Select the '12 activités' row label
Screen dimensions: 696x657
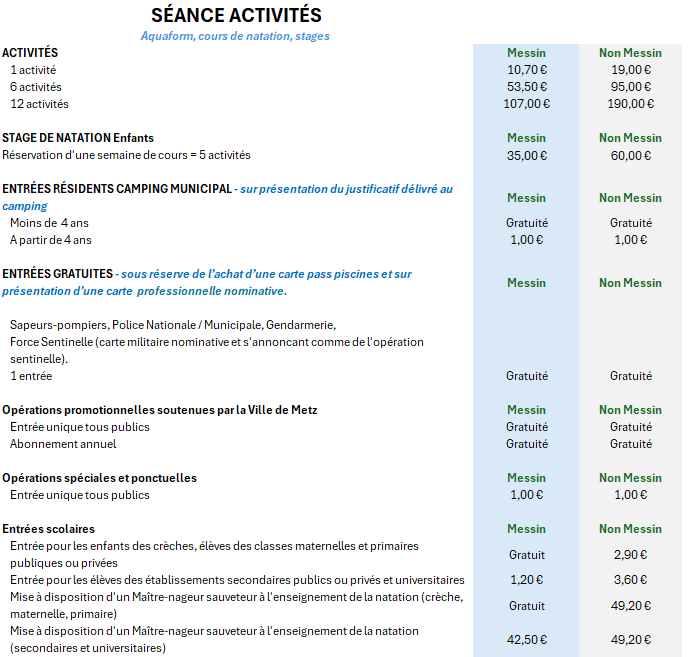[40, 104]
